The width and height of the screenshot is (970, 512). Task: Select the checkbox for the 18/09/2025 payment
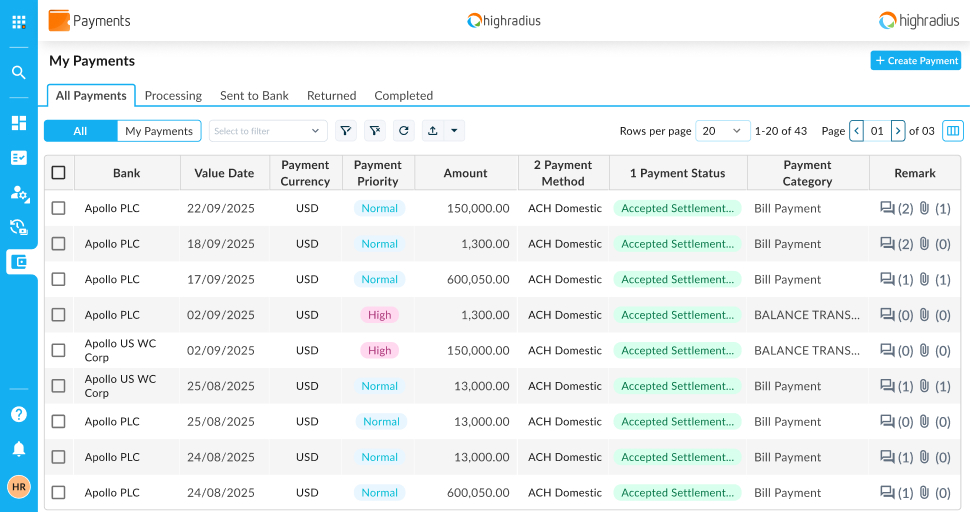pyautogui.click(x=59, y=244)
